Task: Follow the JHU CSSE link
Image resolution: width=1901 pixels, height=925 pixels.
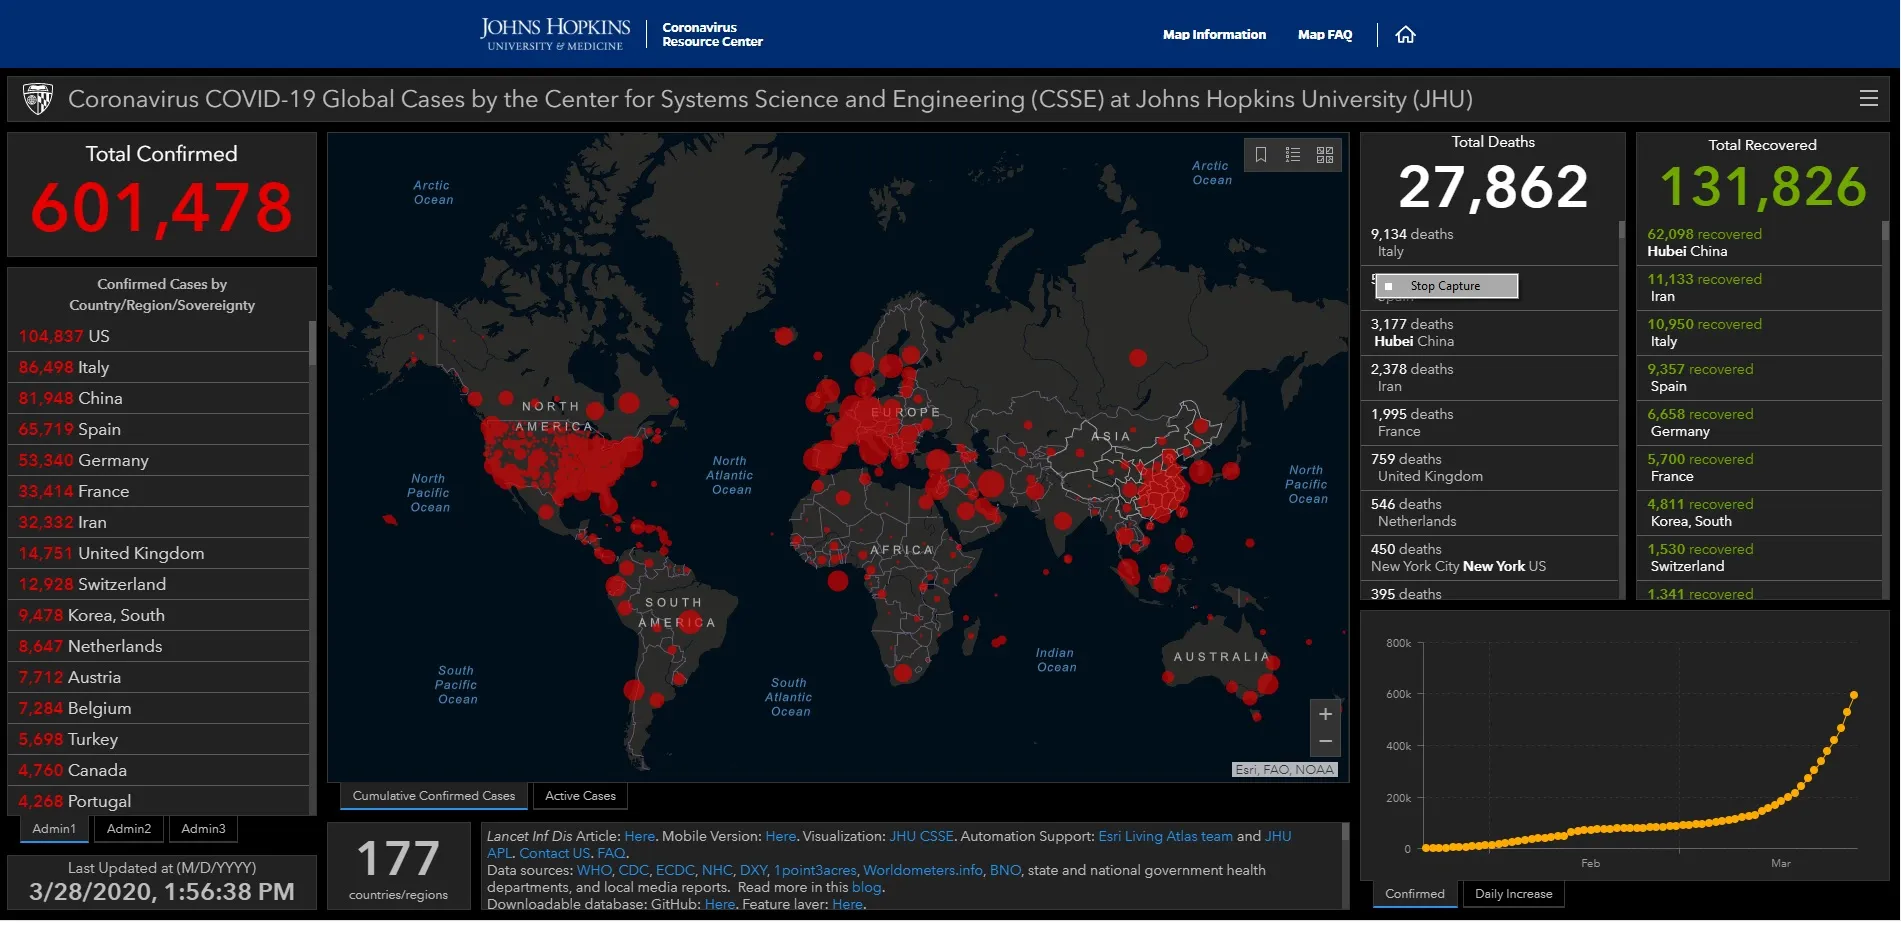Action: (921, 836)
